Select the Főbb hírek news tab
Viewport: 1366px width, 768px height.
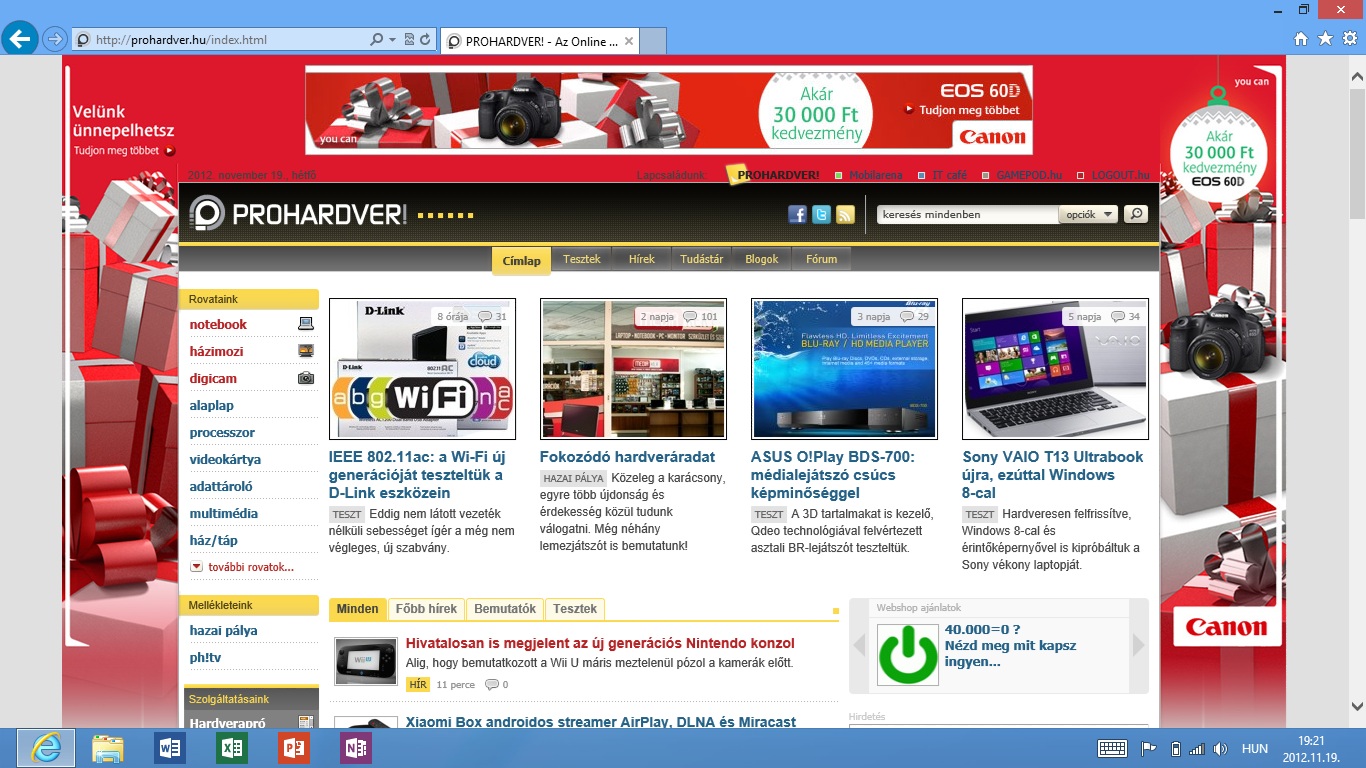(x=426, y=609)
